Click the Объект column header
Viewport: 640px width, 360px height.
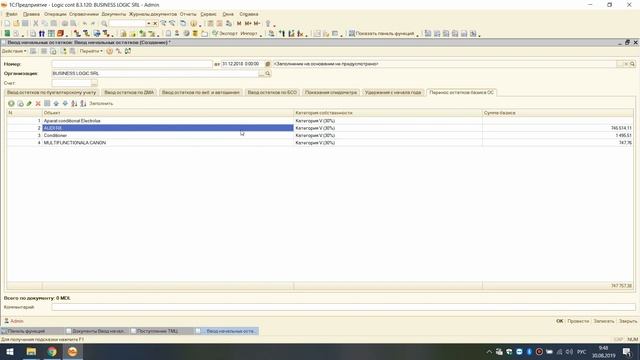(x=168, y=113)
